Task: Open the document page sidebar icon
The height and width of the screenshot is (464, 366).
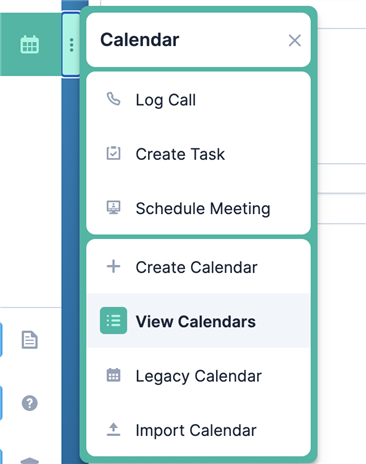Action: 30,340
